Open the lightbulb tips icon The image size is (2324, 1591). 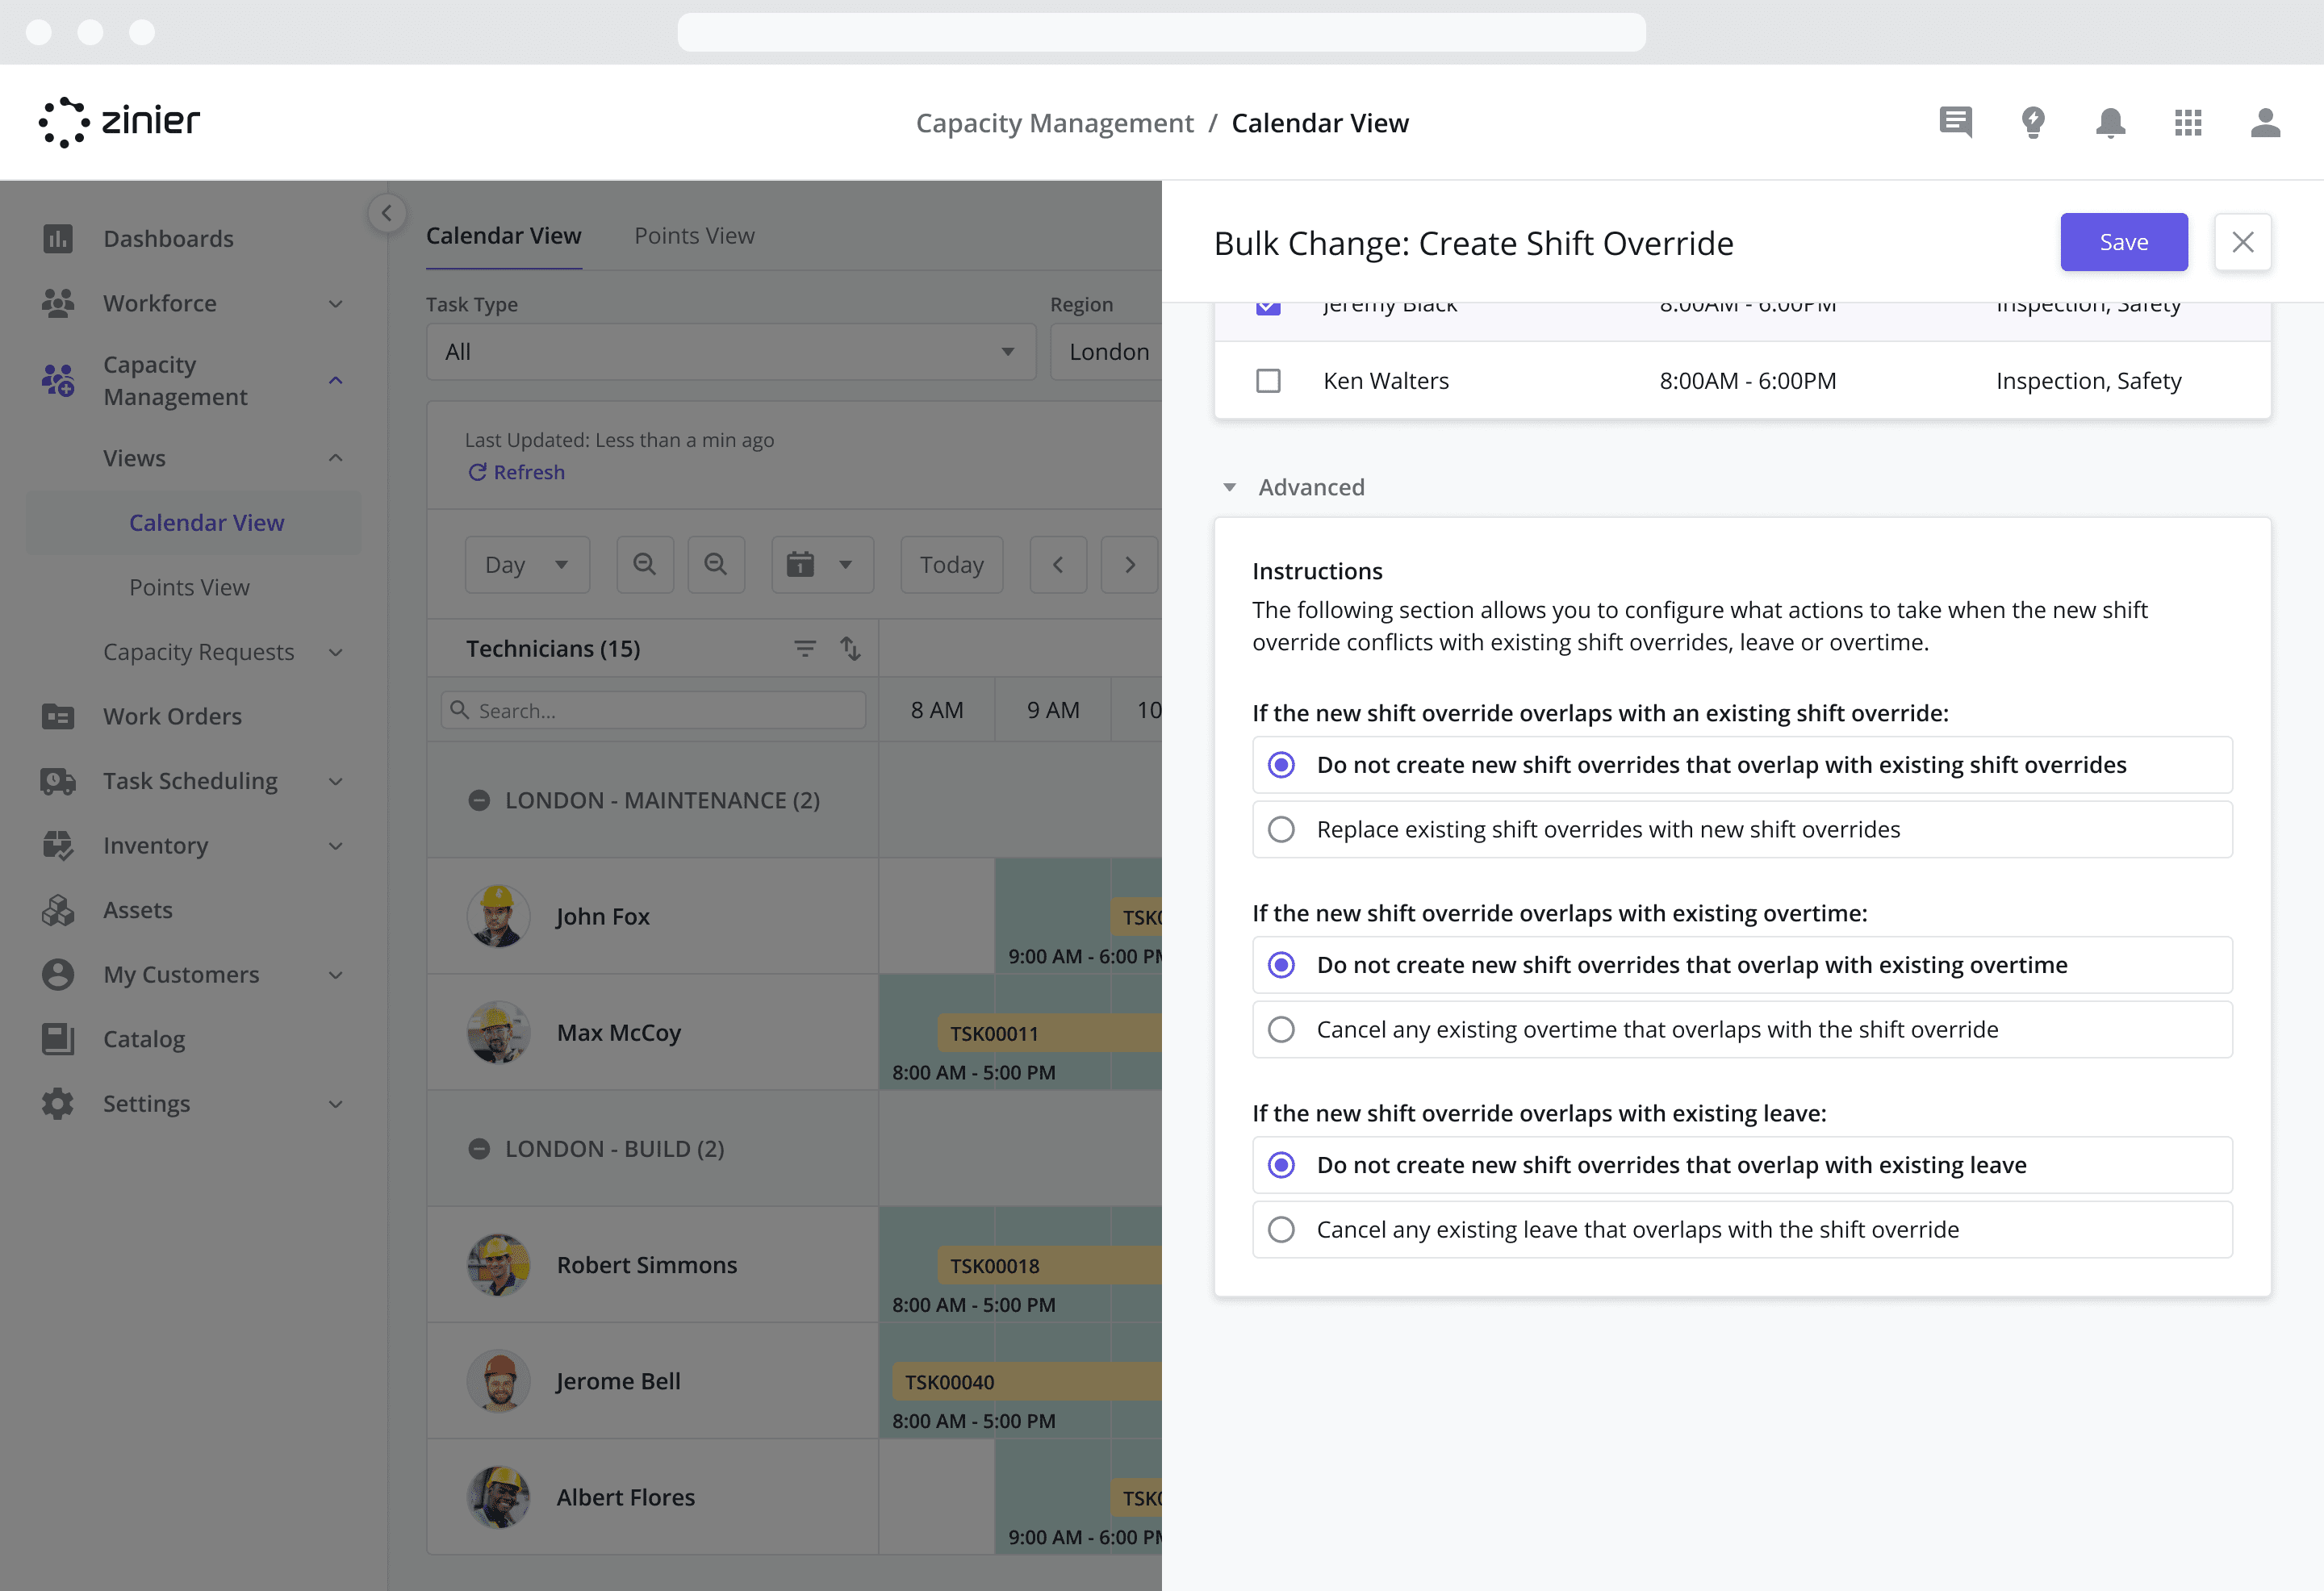point(2033,122)
